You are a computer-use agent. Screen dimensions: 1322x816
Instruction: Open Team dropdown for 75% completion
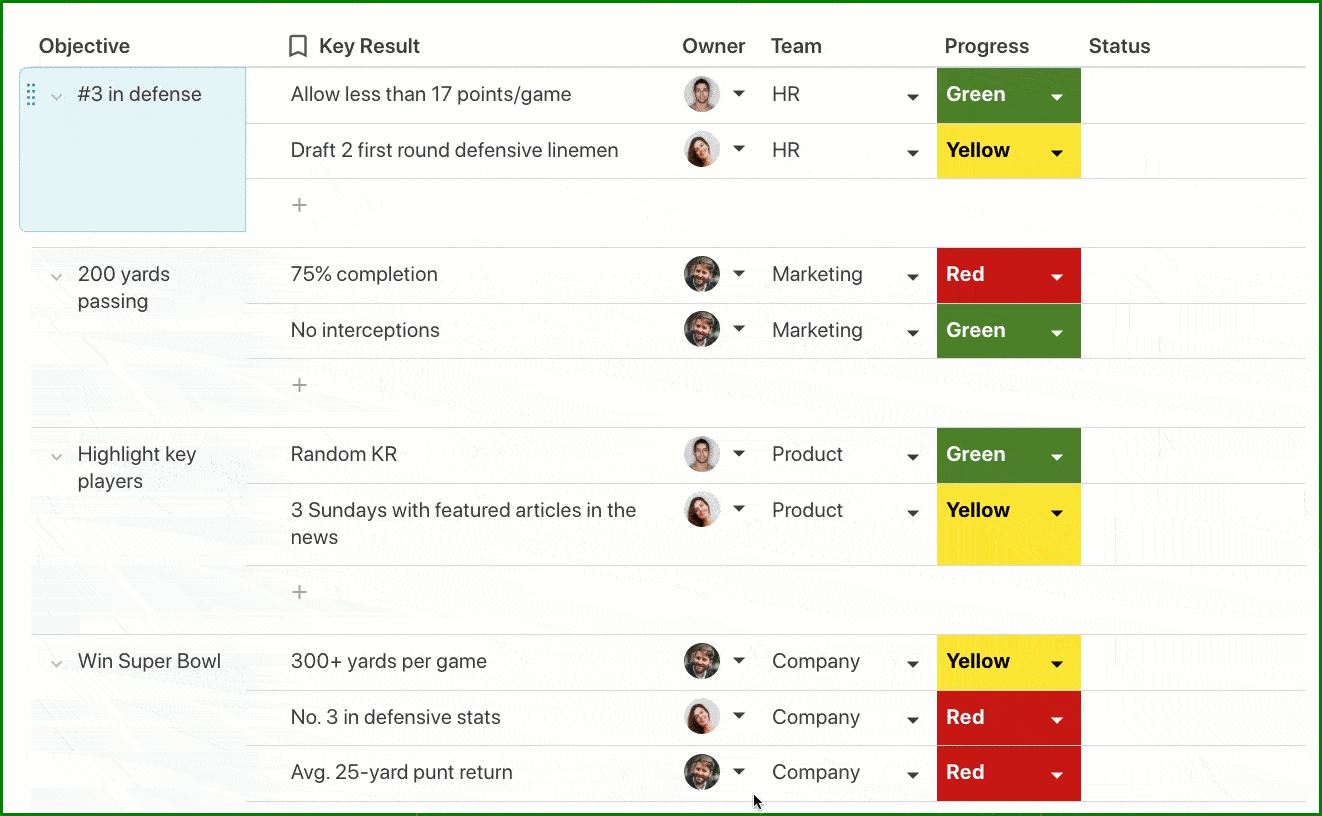(x=913, y=277)
